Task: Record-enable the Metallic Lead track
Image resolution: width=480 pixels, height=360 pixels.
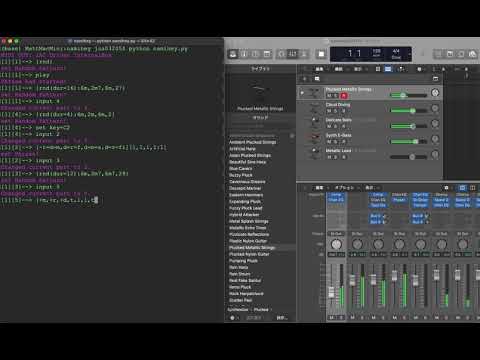Action: (x=344, y=157)
